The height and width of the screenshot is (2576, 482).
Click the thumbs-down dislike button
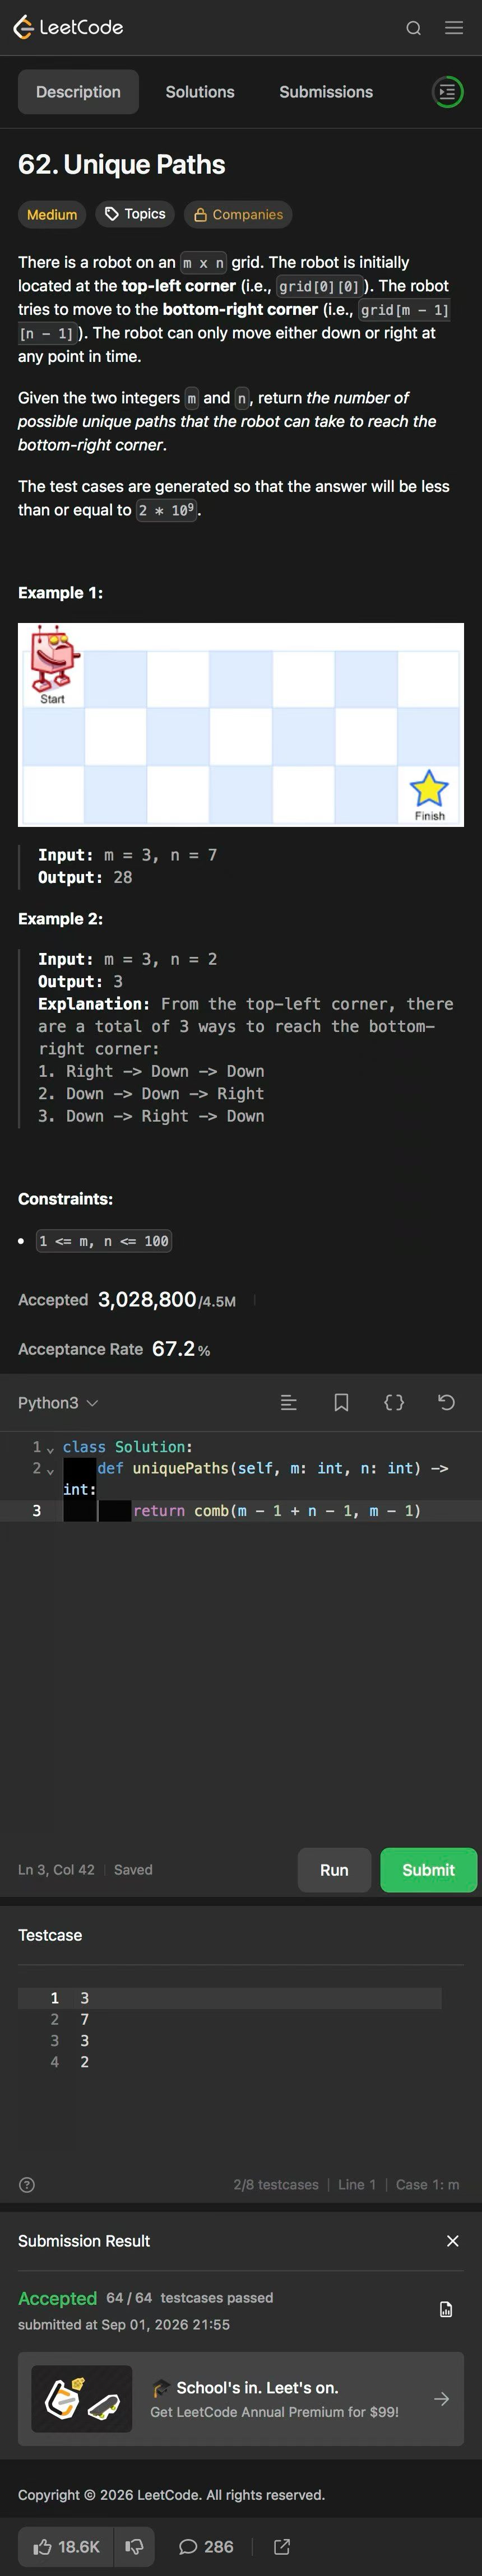[134, 2546]
